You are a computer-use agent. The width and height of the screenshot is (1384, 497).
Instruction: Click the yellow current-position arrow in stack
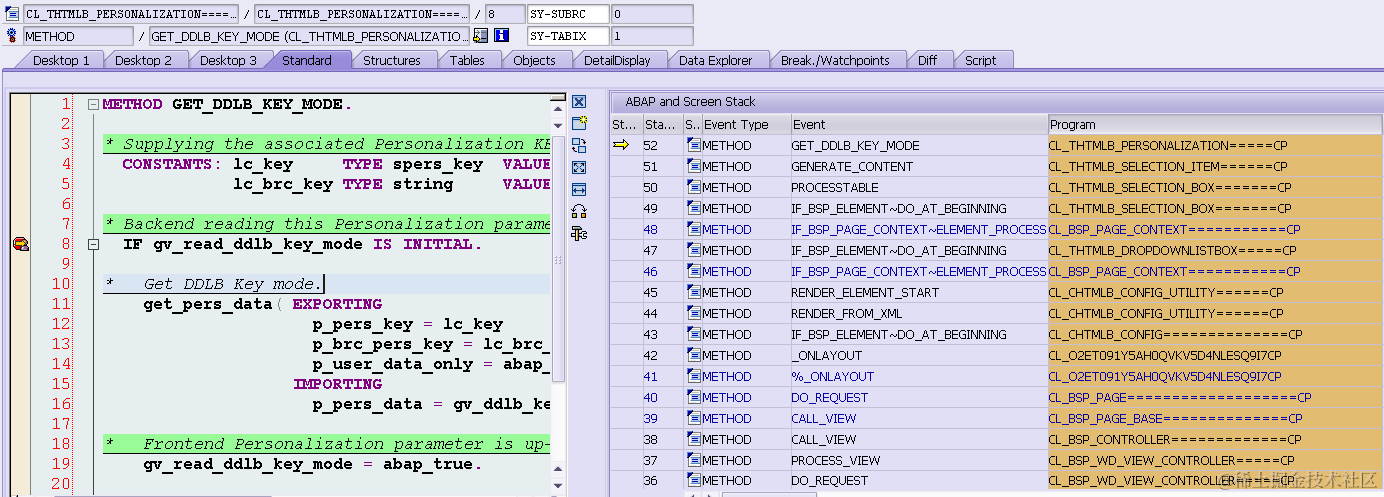click(x=621, y=145)
